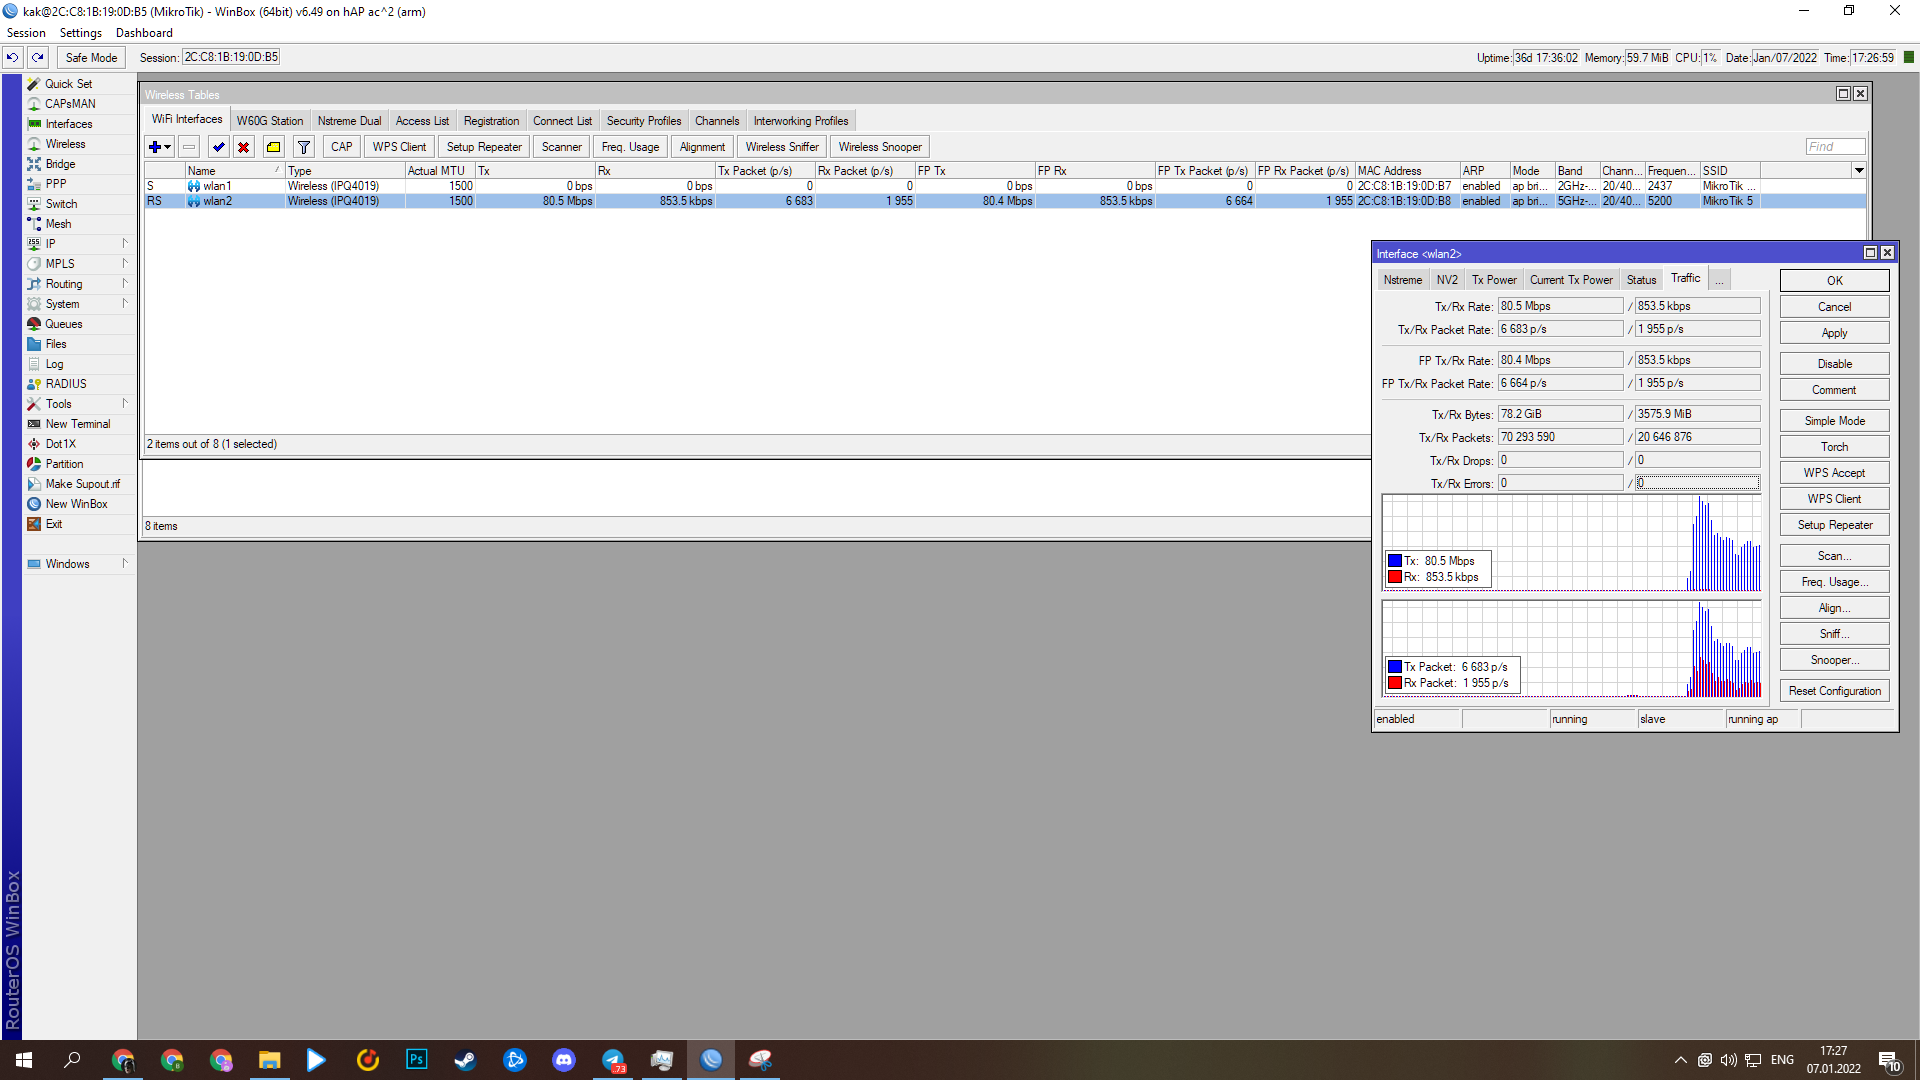Screen dimensions: 1920x1080
Task: Expand the Routing submenu
Action: click(x=125, y=284)
